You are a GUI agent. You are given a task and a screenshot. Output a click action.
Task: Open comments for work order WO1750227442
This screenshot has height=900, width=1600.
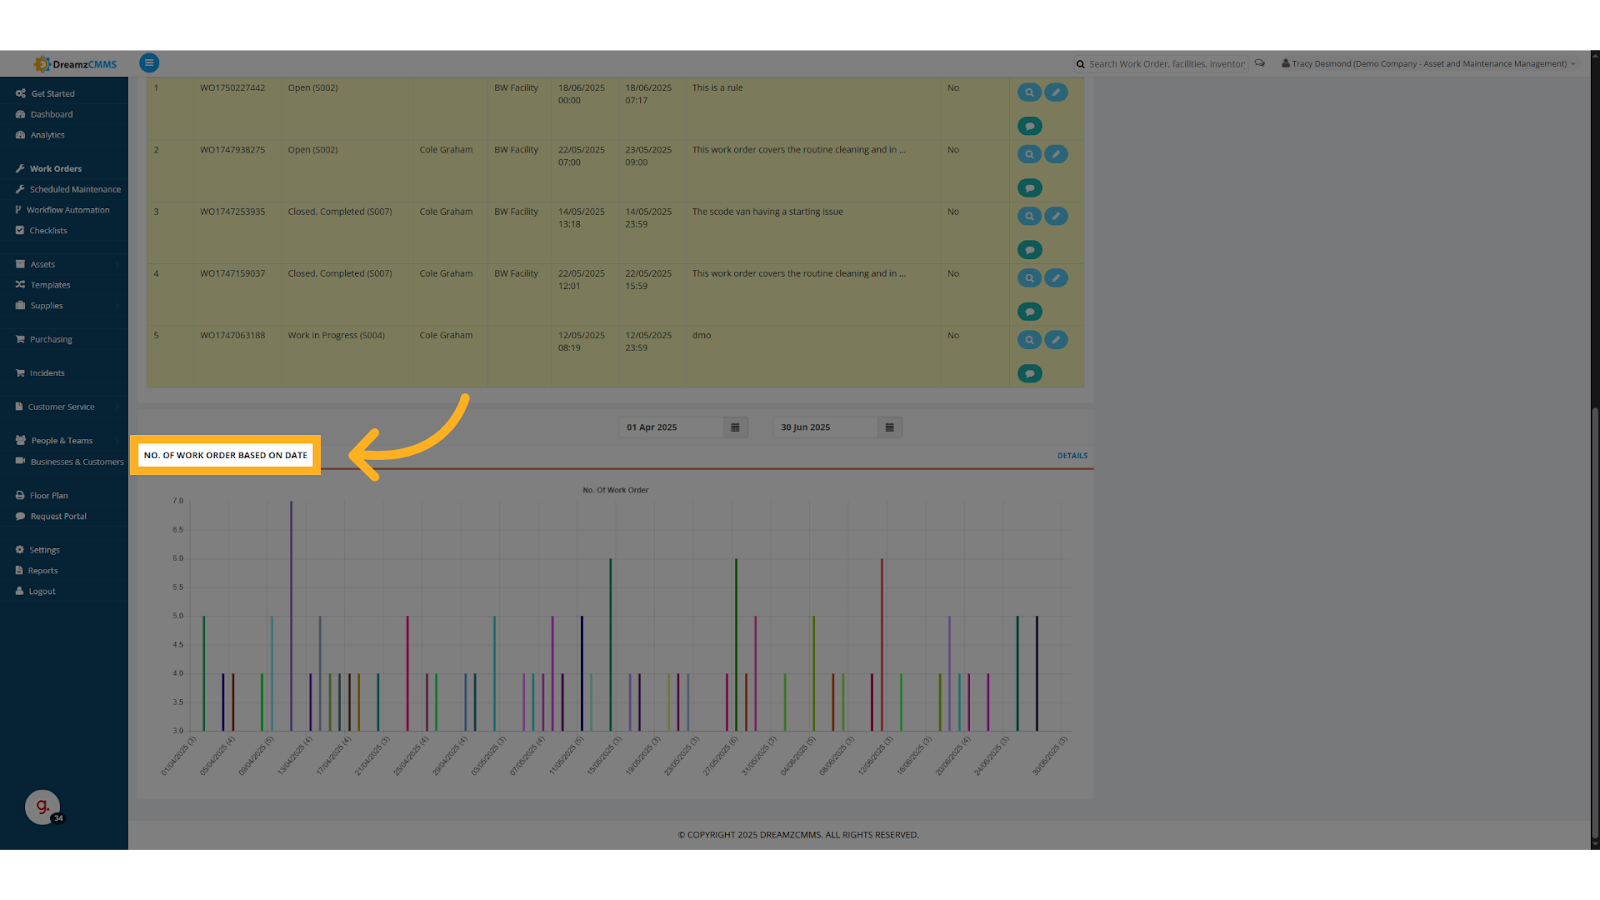1029,126
